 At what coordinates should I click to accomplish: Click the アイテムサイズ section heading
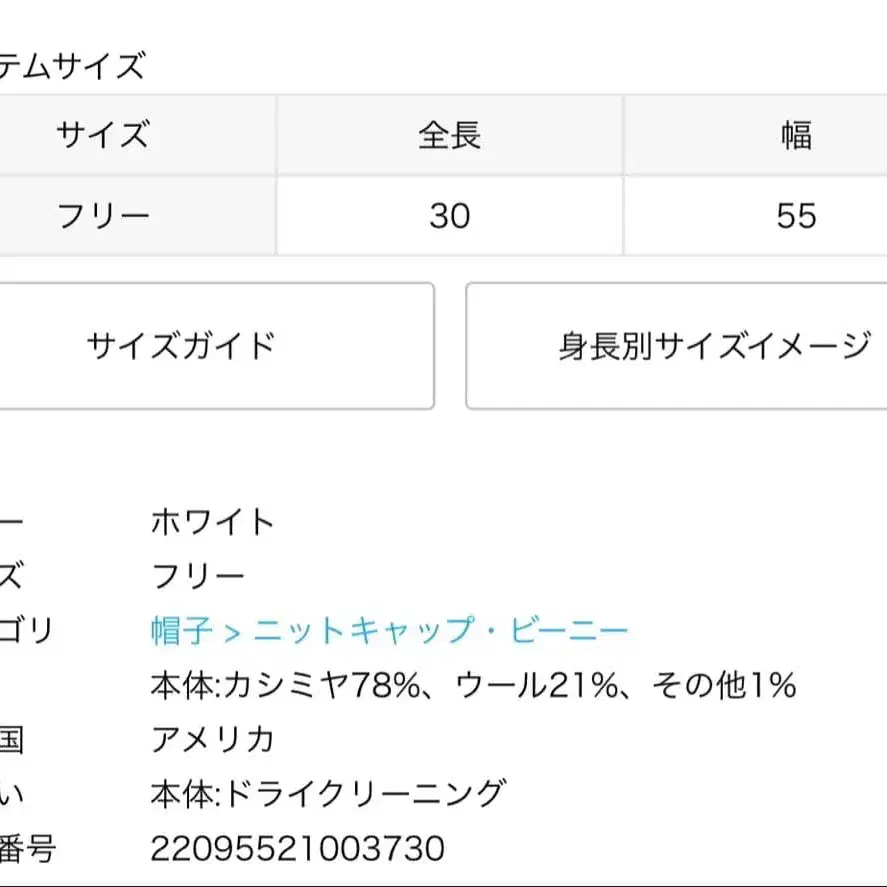coord(71,65)
